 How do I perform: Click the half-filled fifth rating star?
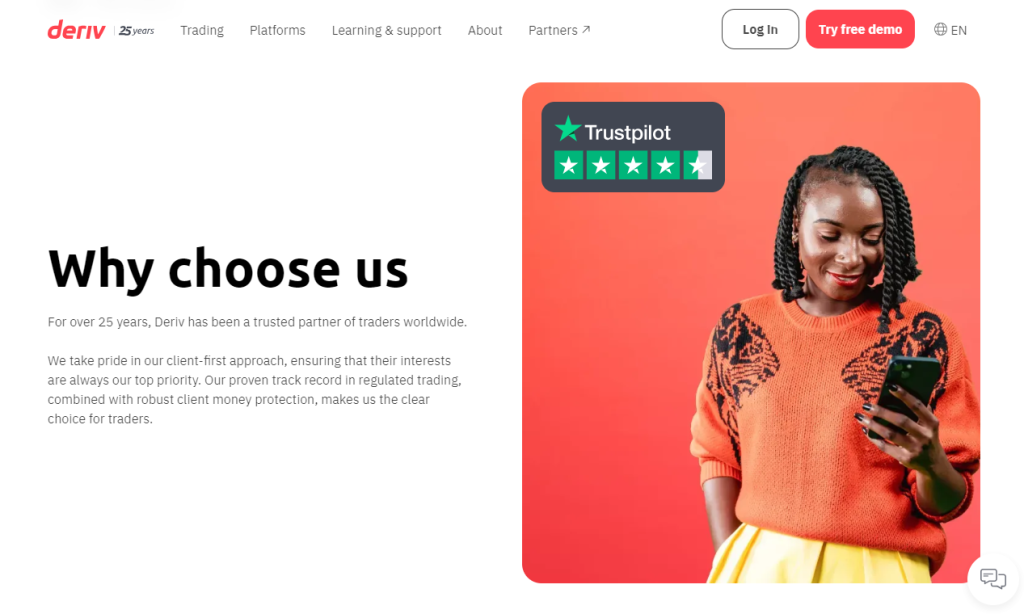pos(697,165)
